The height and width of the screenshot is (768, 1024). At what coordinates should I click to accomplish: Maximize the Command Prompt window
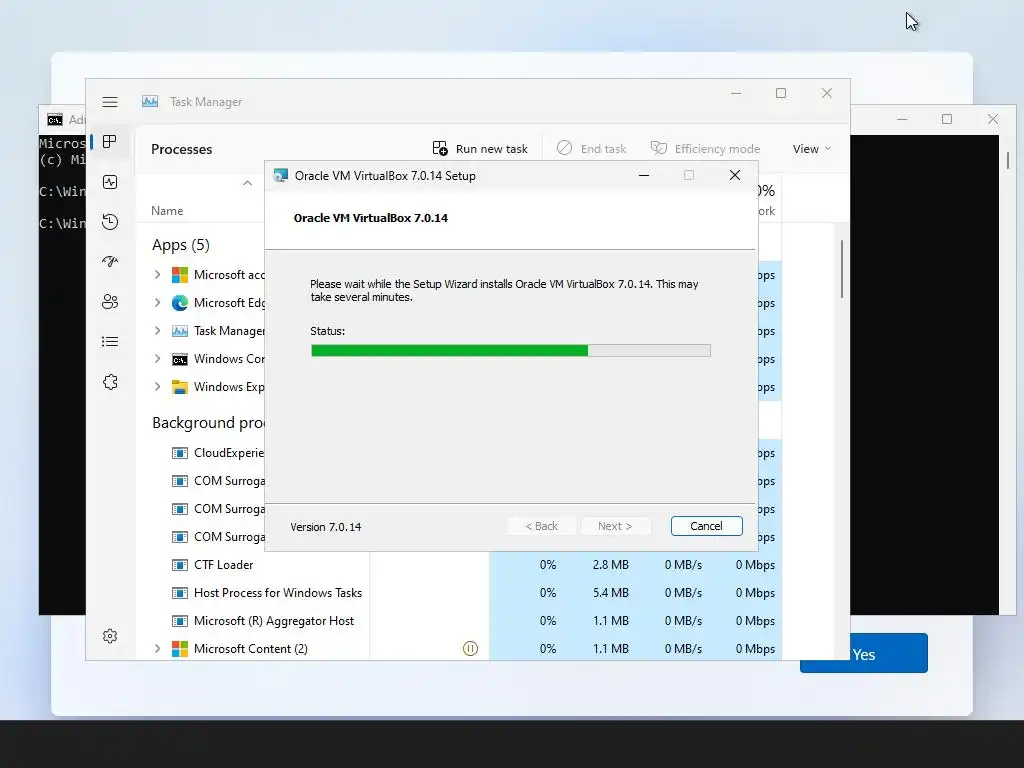[x=947, y=119]
